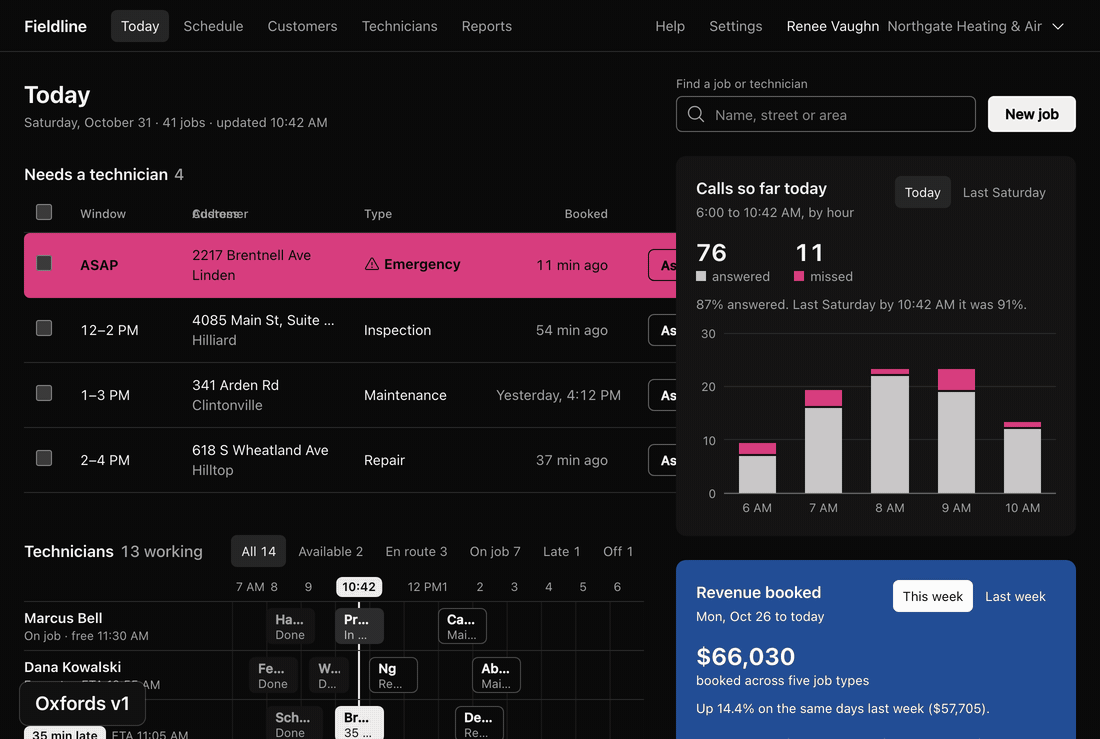Check the ASAP emergency job checkbox
The height and width of the screenshot is (739, 1100).
[x=44, y=263]
